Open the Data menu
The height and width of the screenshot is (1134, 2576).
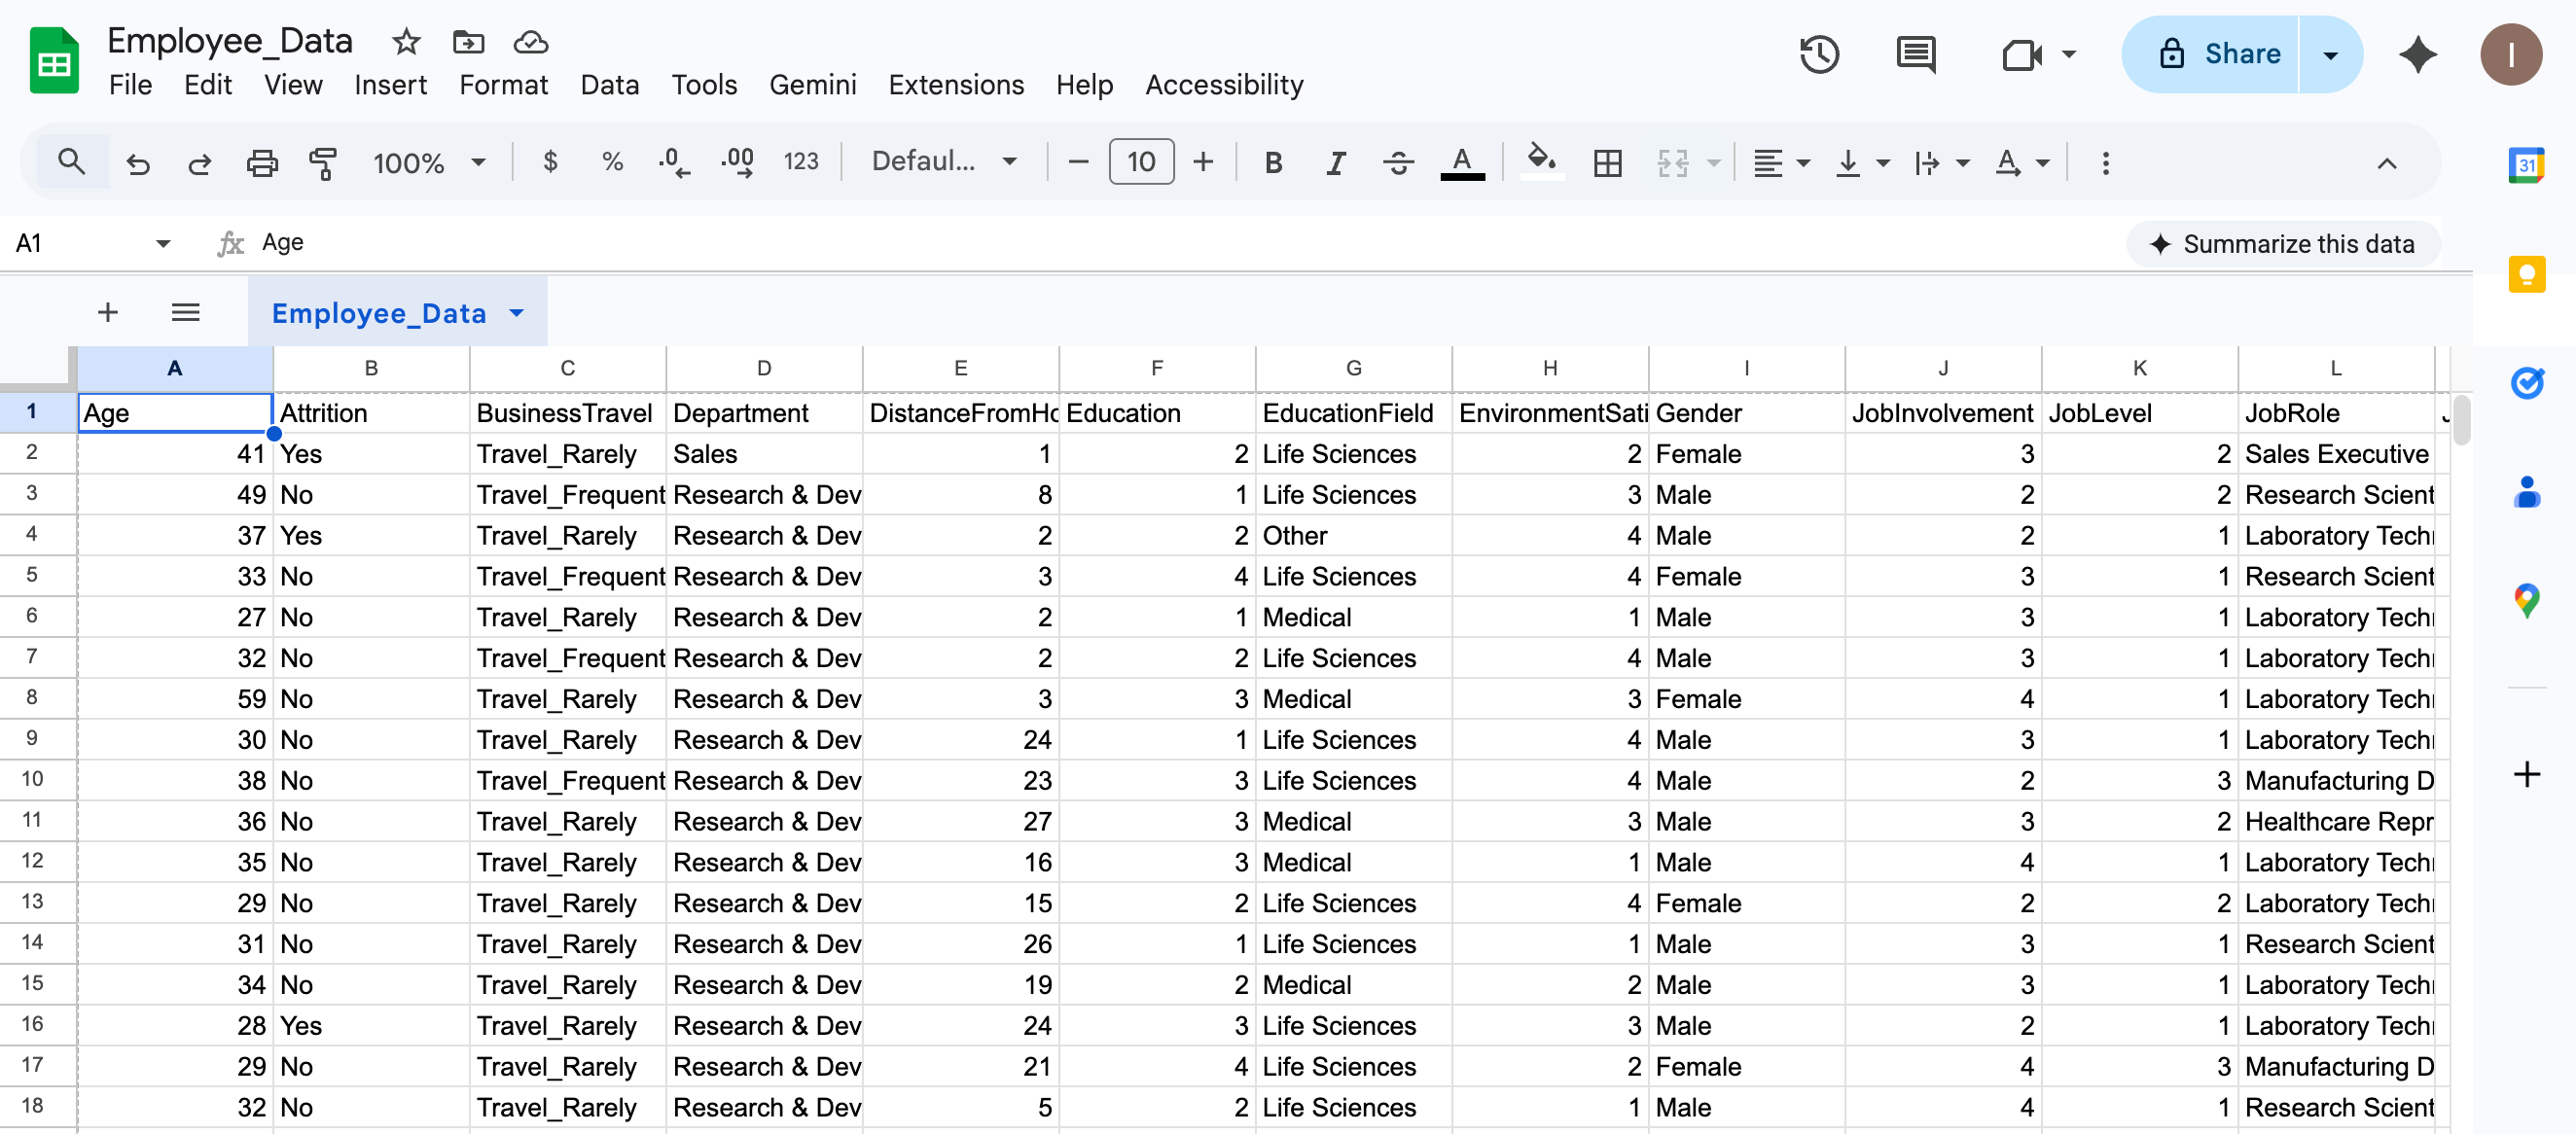point(609,85)
